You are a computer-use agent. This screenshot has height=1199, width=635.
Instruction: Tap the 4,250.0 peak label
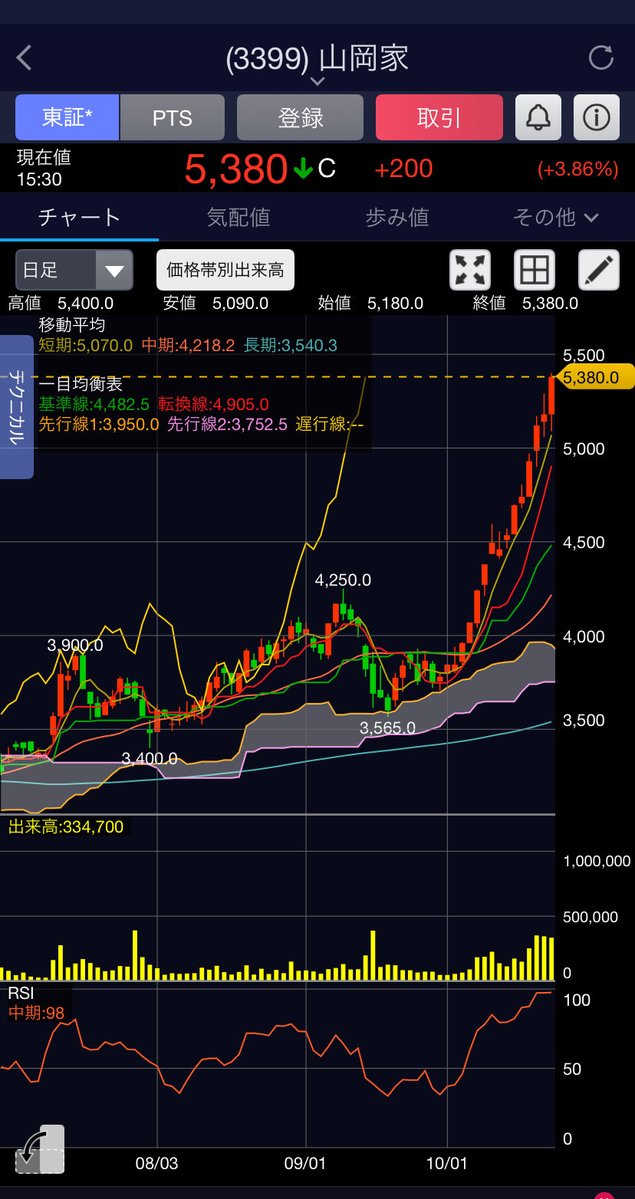point(343,580)
